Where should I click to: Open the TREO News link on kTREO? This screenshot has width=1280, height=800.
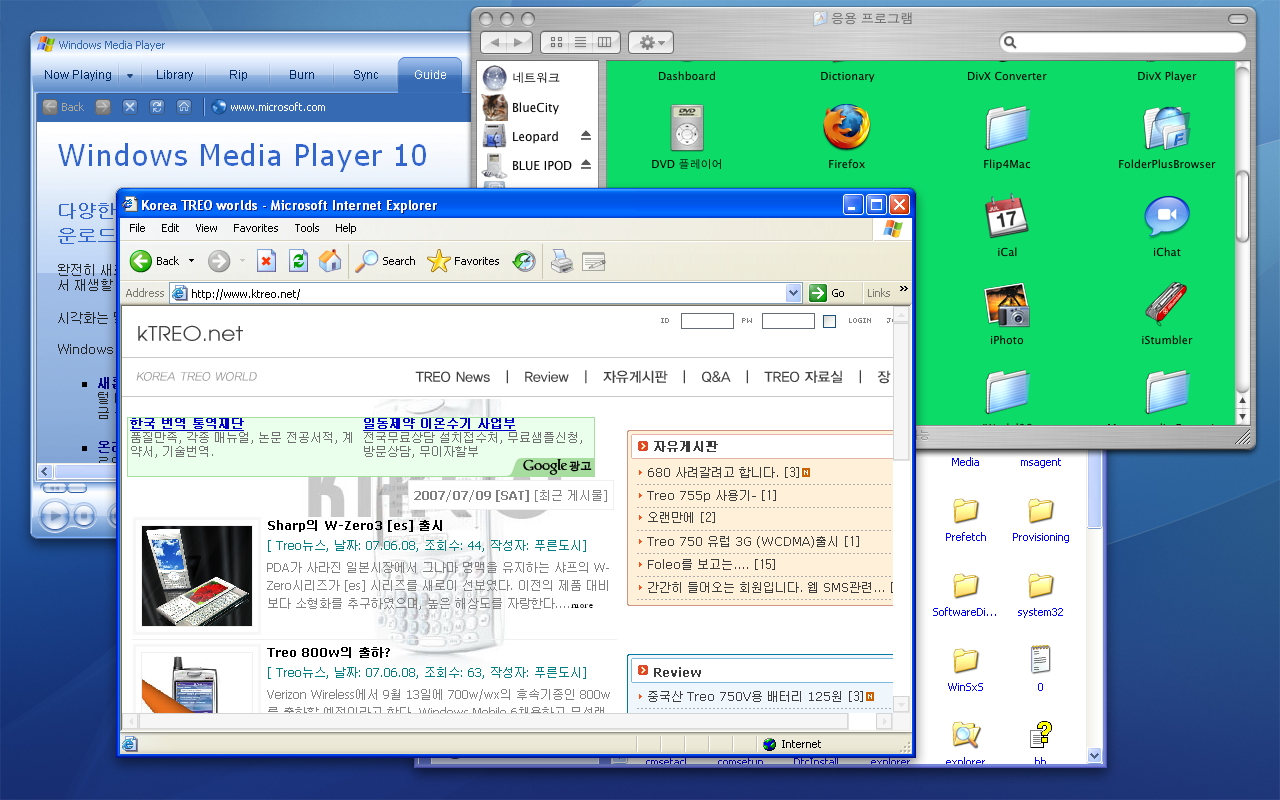pyautogui.click(x=453, y=377)
